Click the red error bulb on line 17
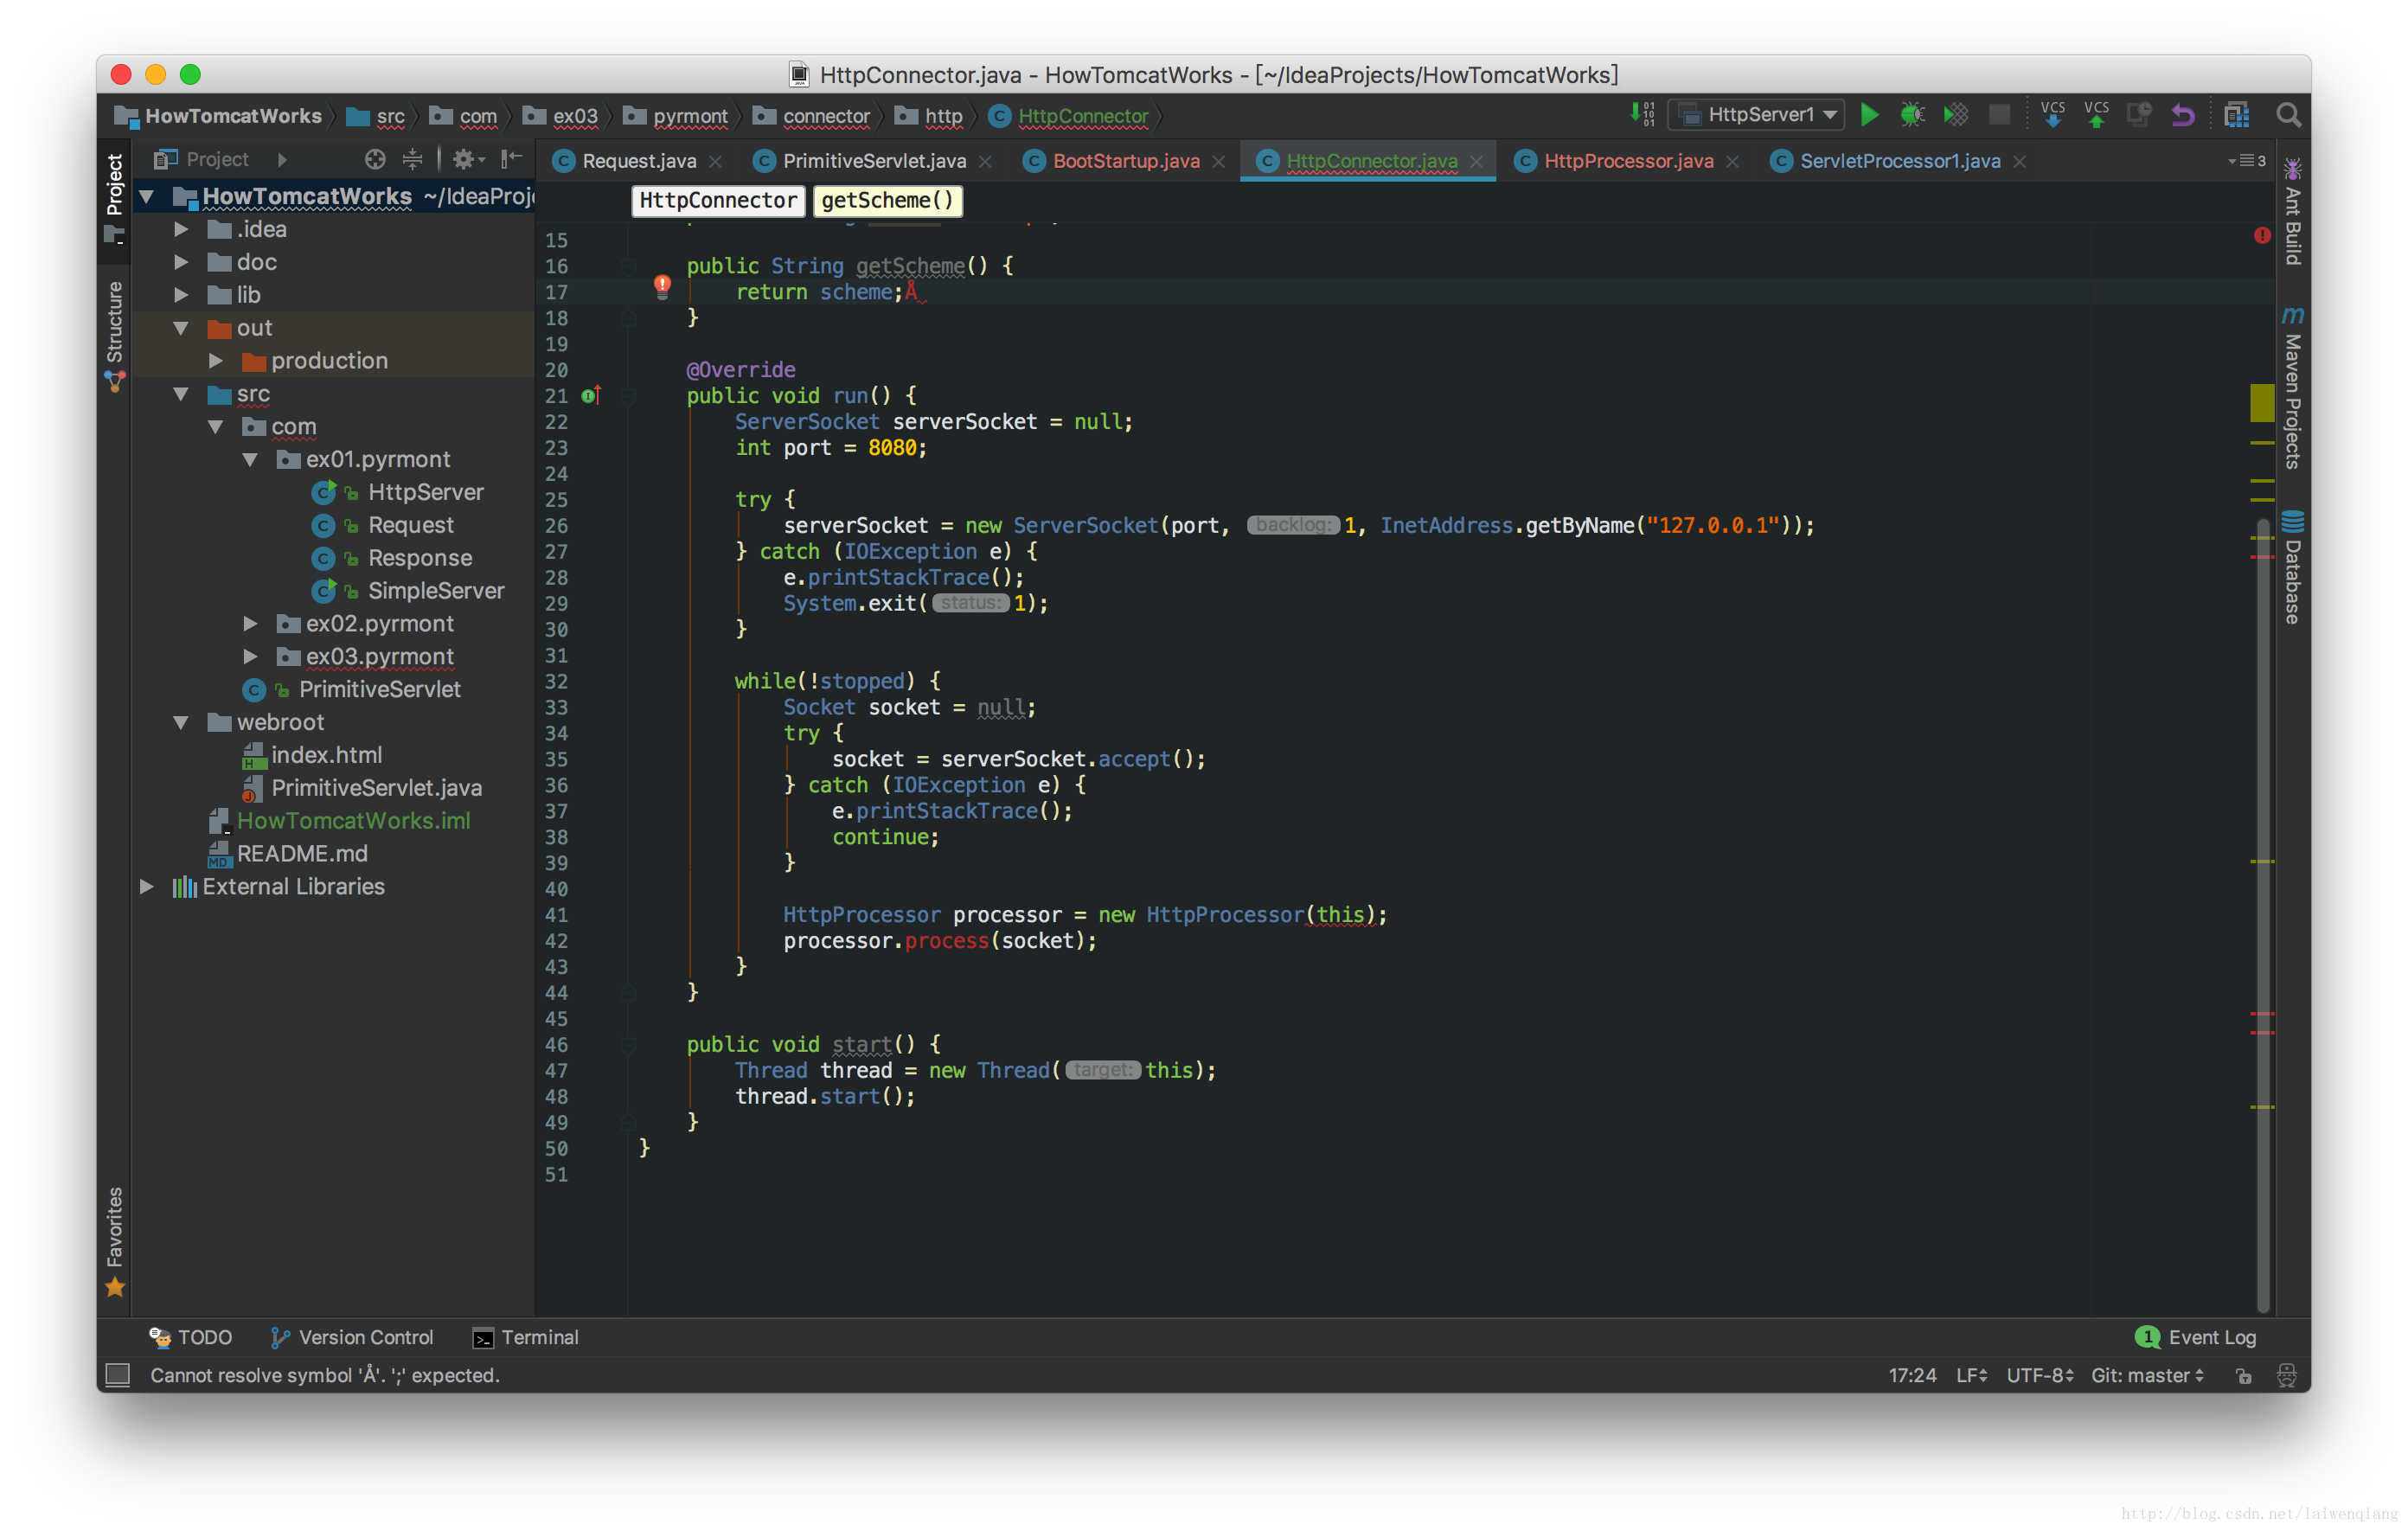The width and height of the screenshot is (2408, 1531). pos(662,287)
